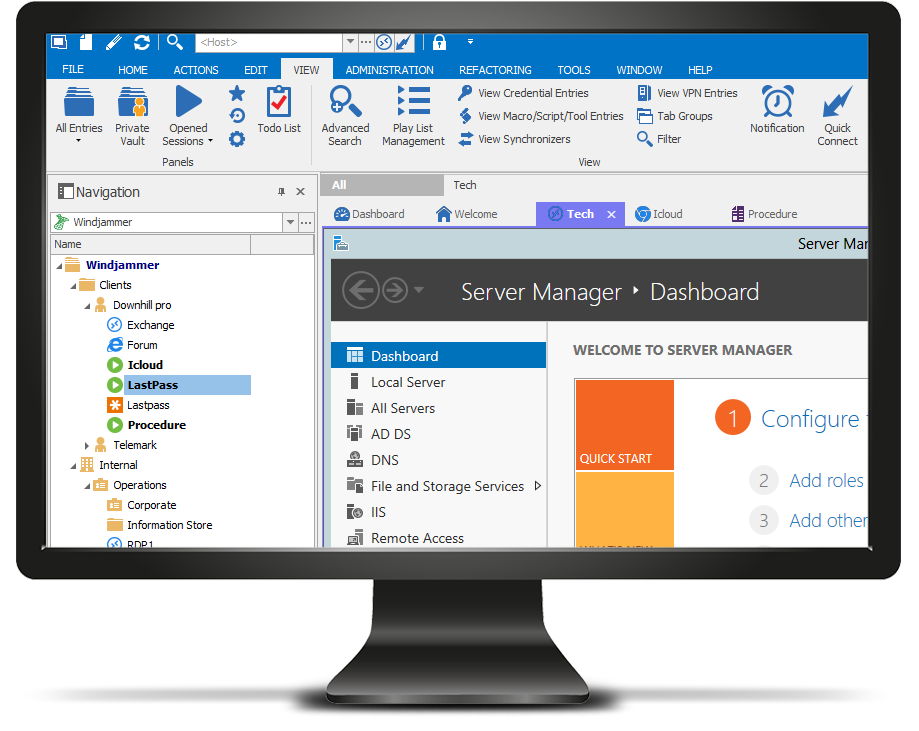Select the Exchange entry in tree
This screenshot has height=731, width=919.
(141, 325)
